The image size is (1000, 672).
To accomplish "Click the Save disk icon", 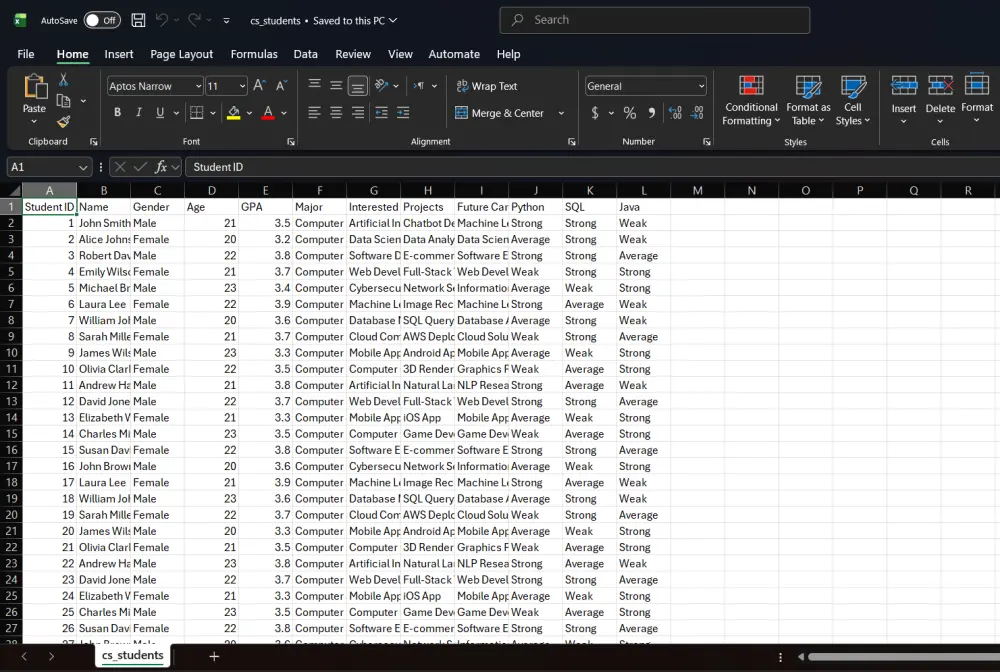I will coord(138,20).
